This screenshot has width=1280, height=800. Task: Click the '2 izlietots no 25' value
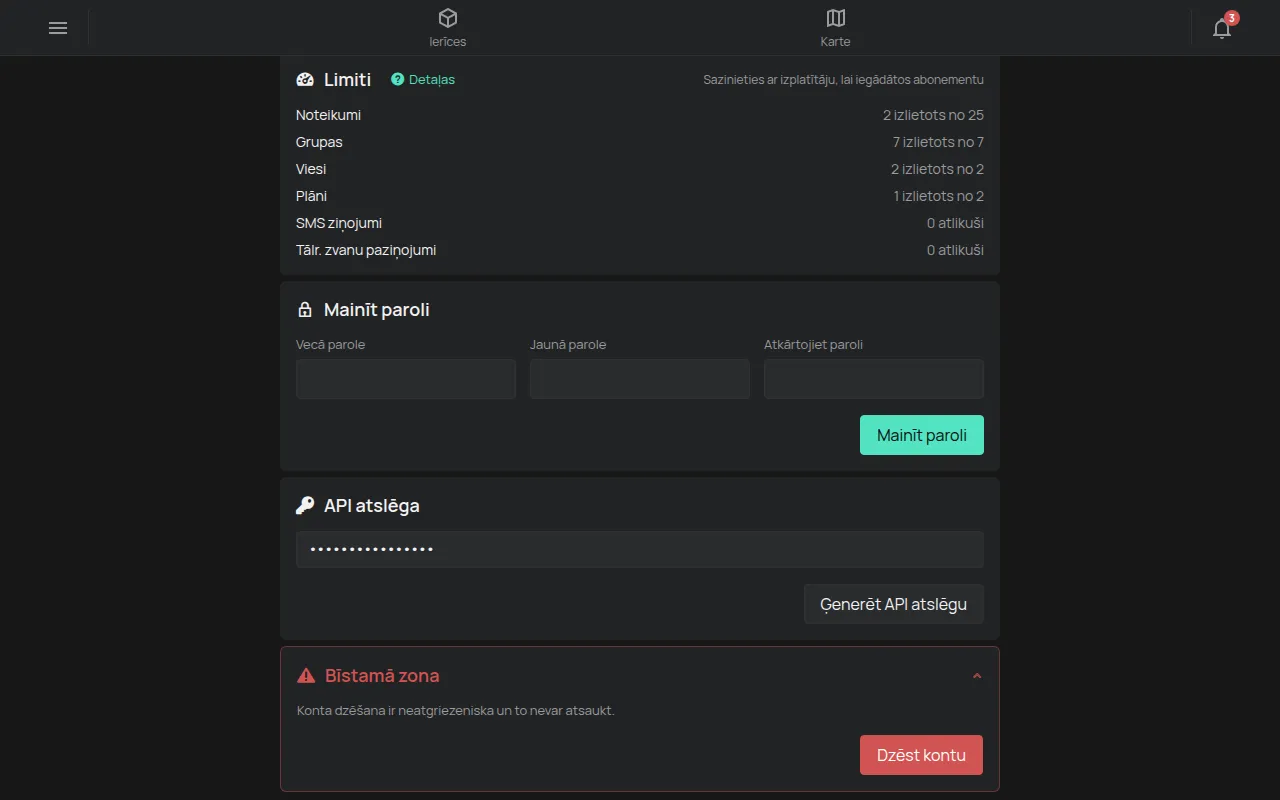click(933, 115)
